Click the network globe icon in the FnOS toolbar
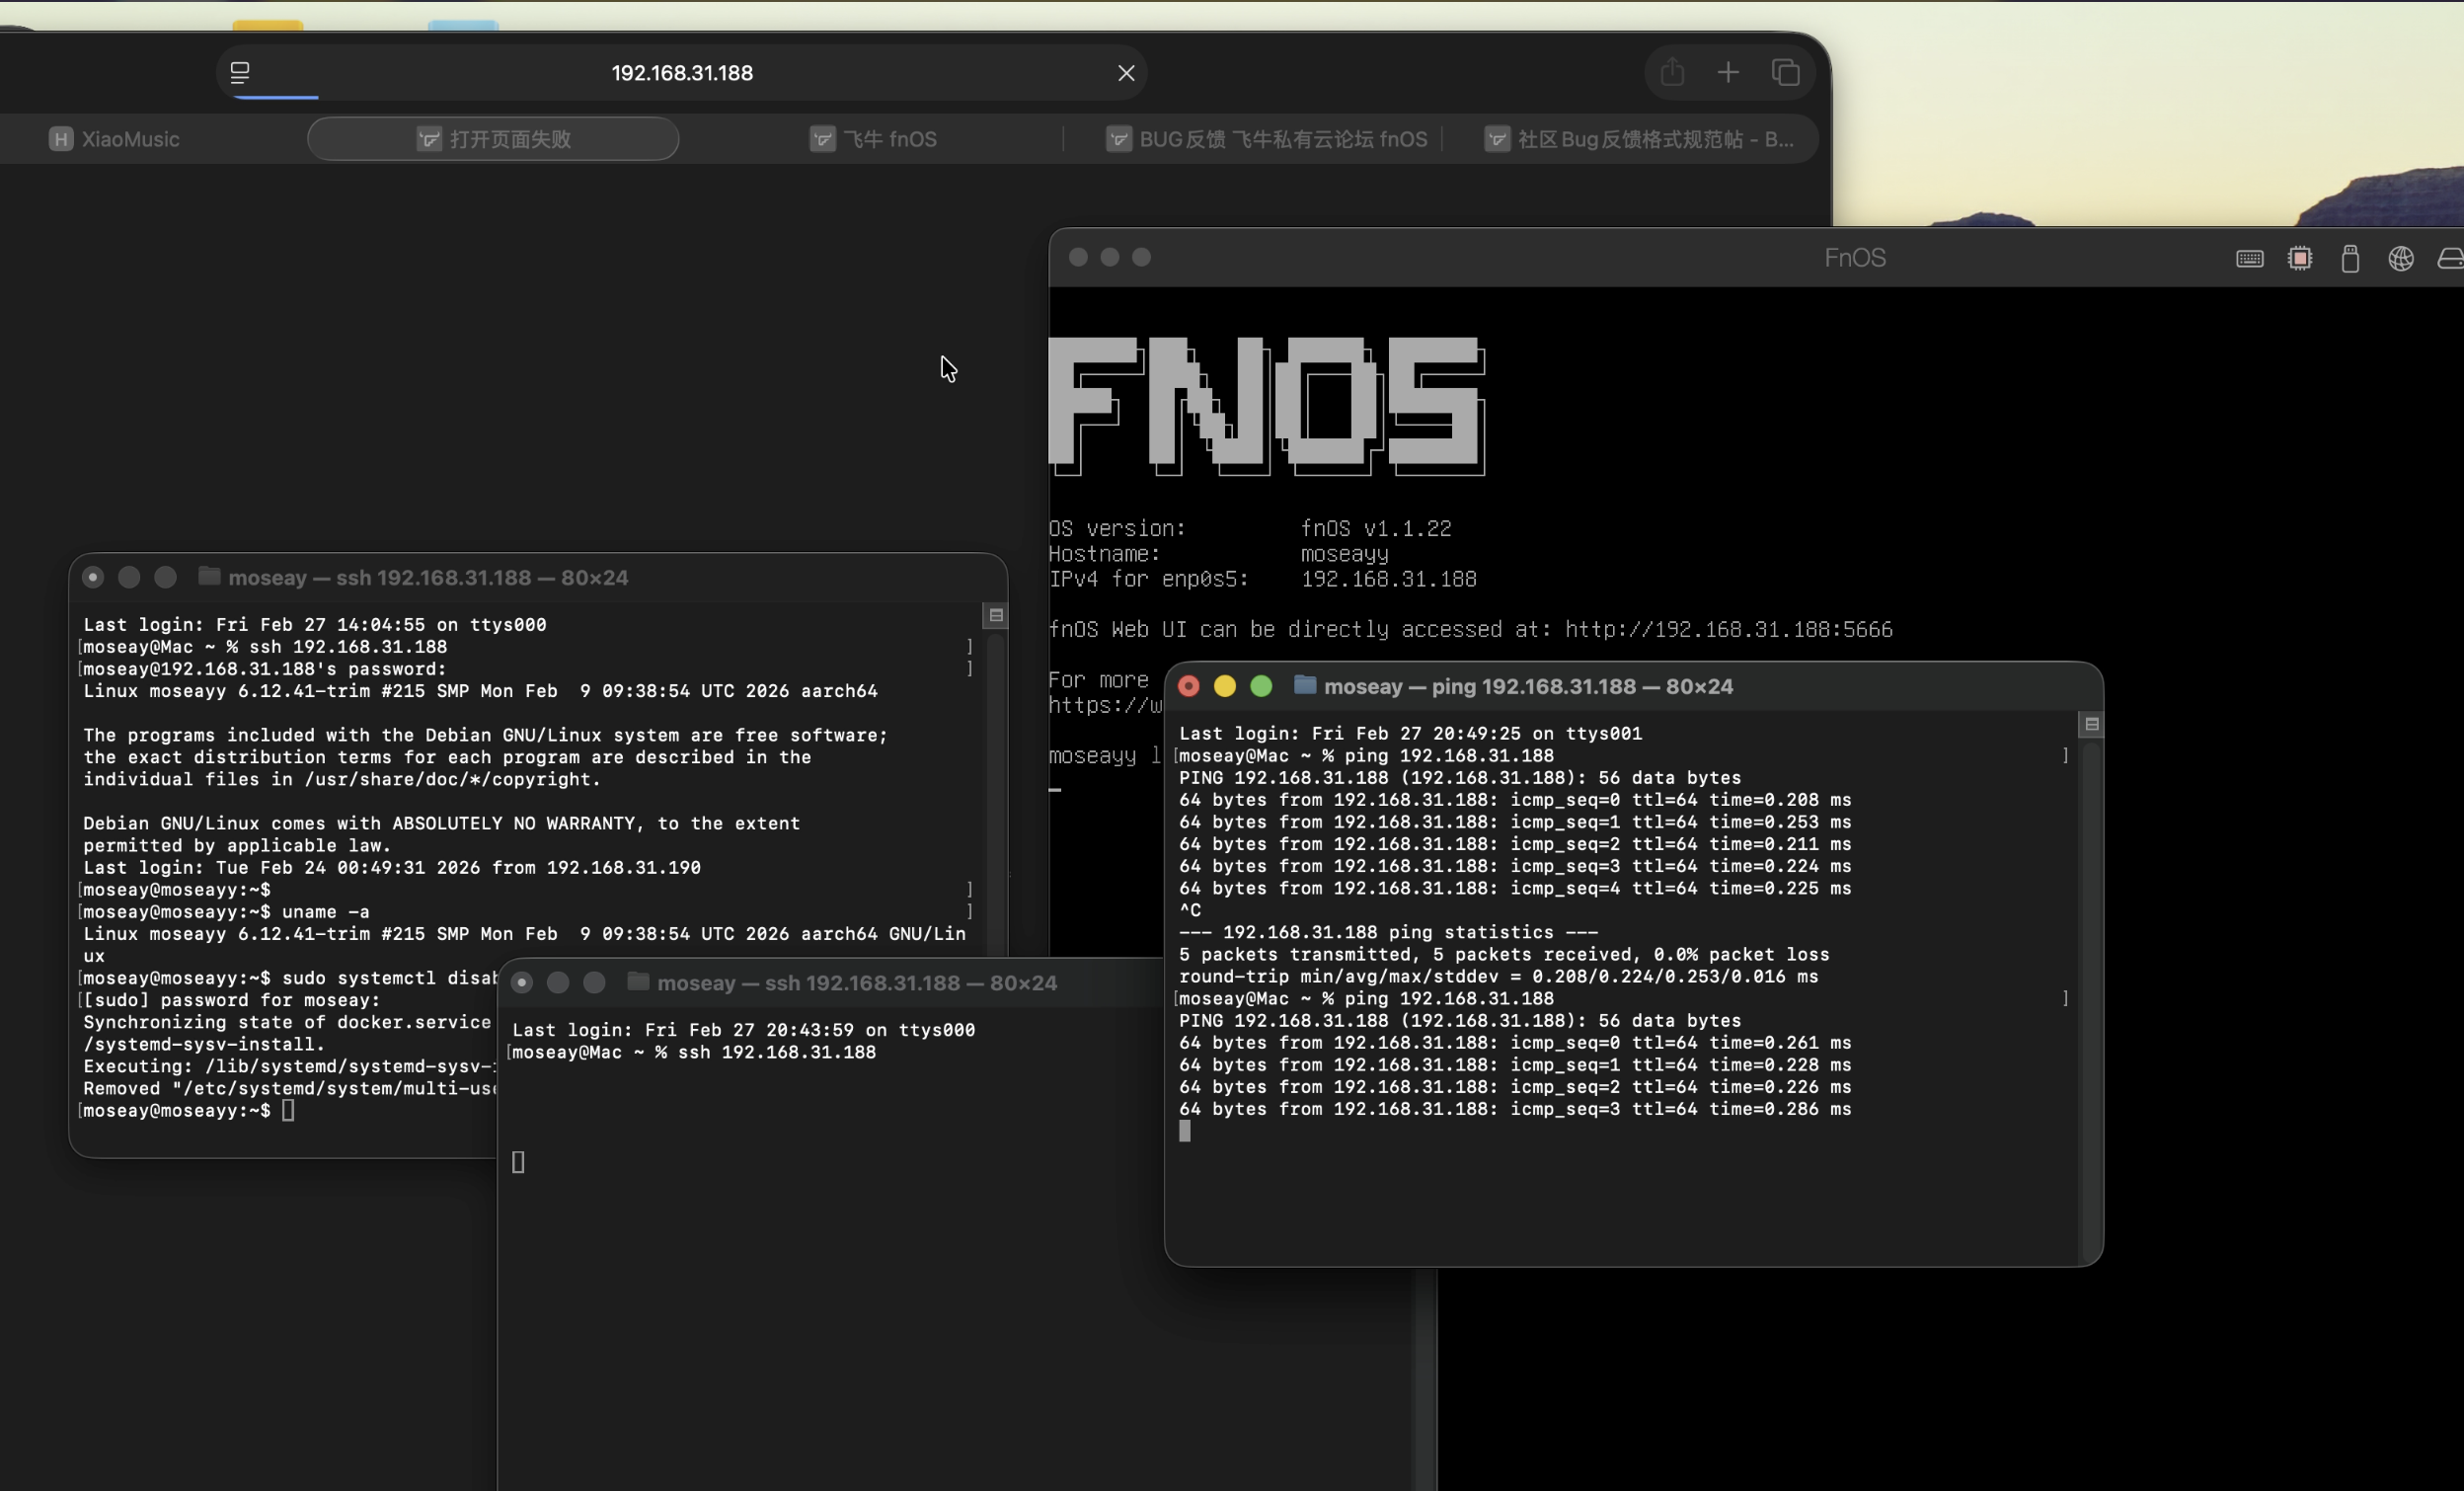 point(2400,259)
